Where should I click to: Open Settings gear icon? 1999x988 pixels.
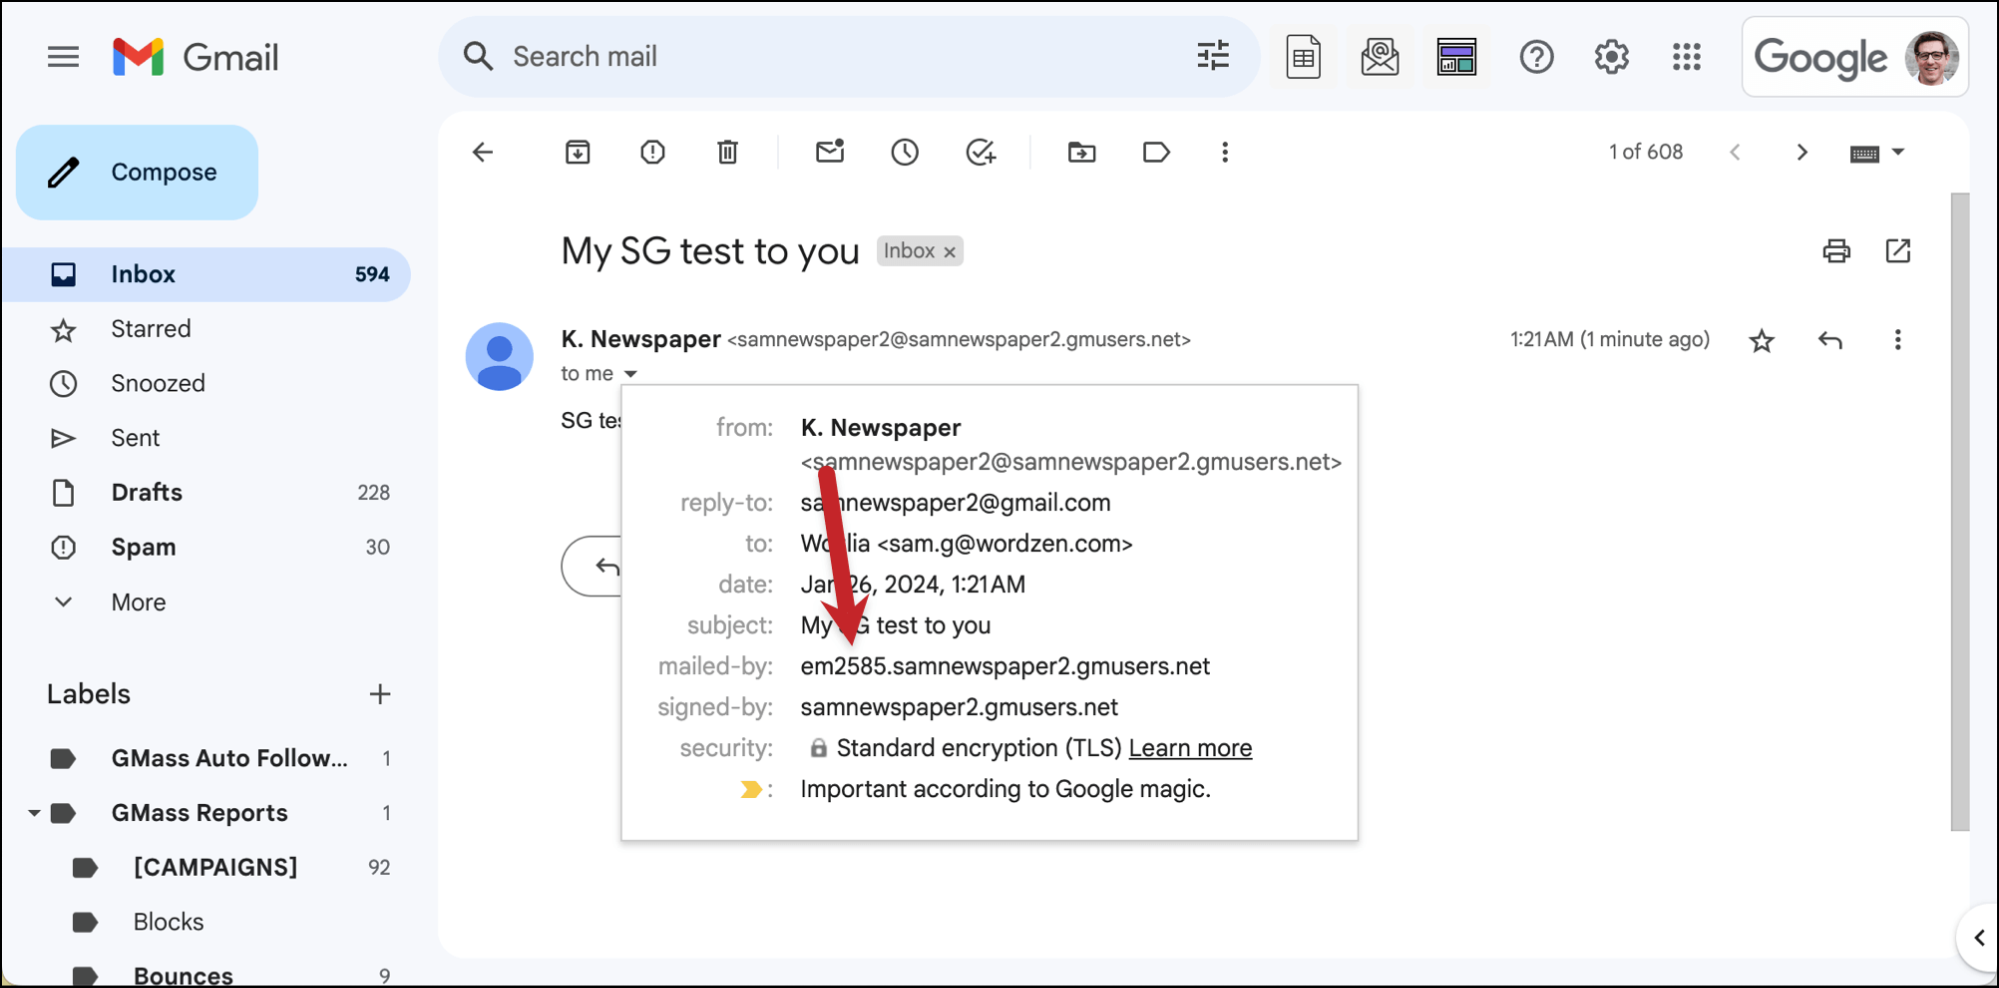coord(1611,57)
